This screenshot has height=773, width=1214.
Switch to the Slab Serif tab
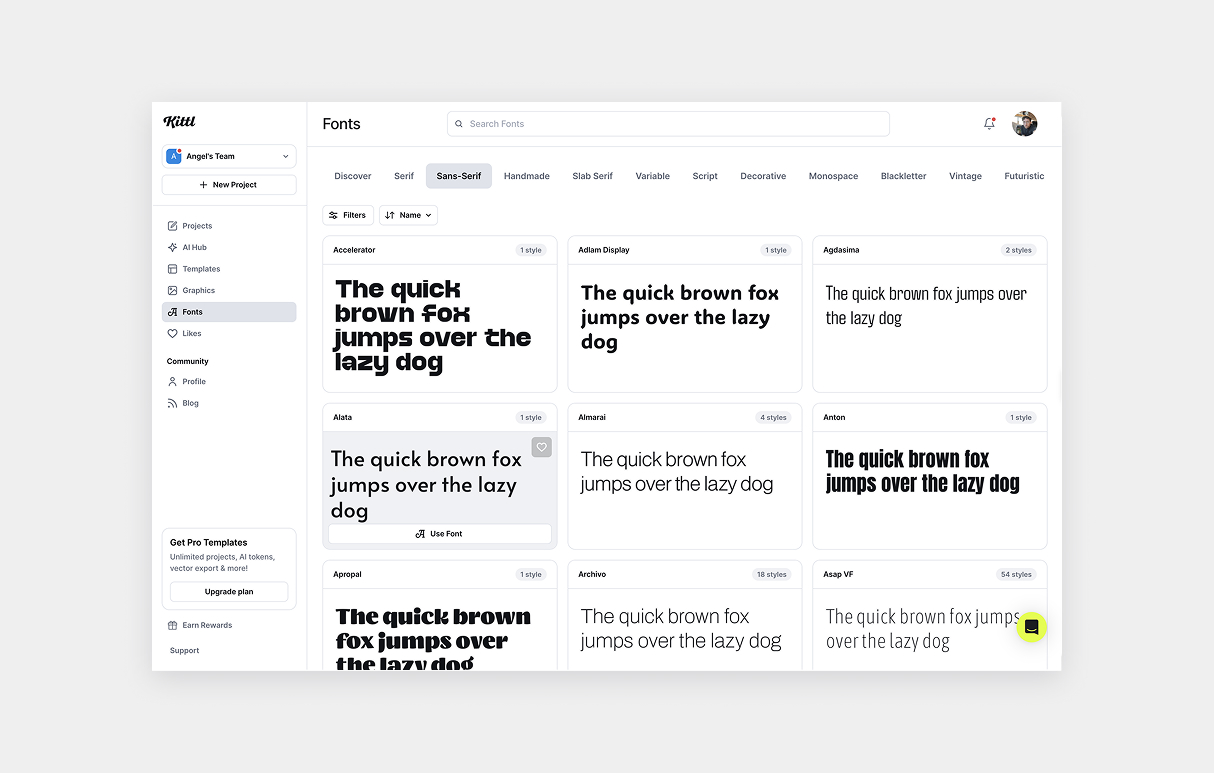click(x=593, y=176)
